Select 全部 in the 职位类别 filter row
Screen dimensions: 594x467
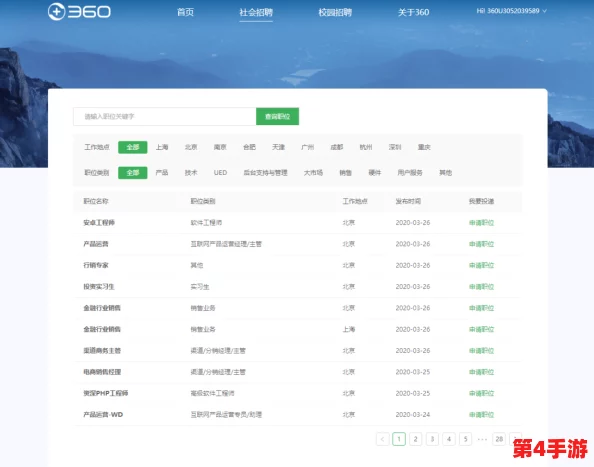pyautogui.click(x=133, y=173)
